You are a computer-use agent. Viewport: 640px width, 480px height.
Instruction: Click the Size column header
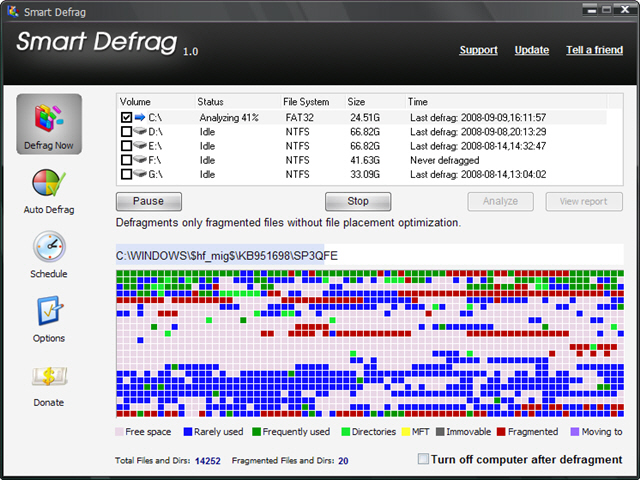point(375,102)
